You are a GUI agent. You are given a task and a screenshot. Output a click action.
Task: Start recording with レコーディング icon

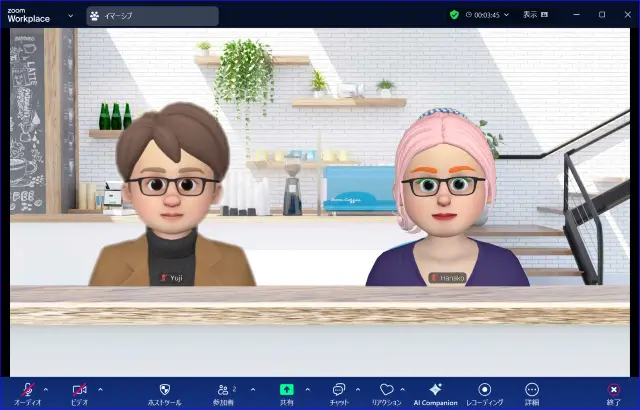click(x=484, y=390)
